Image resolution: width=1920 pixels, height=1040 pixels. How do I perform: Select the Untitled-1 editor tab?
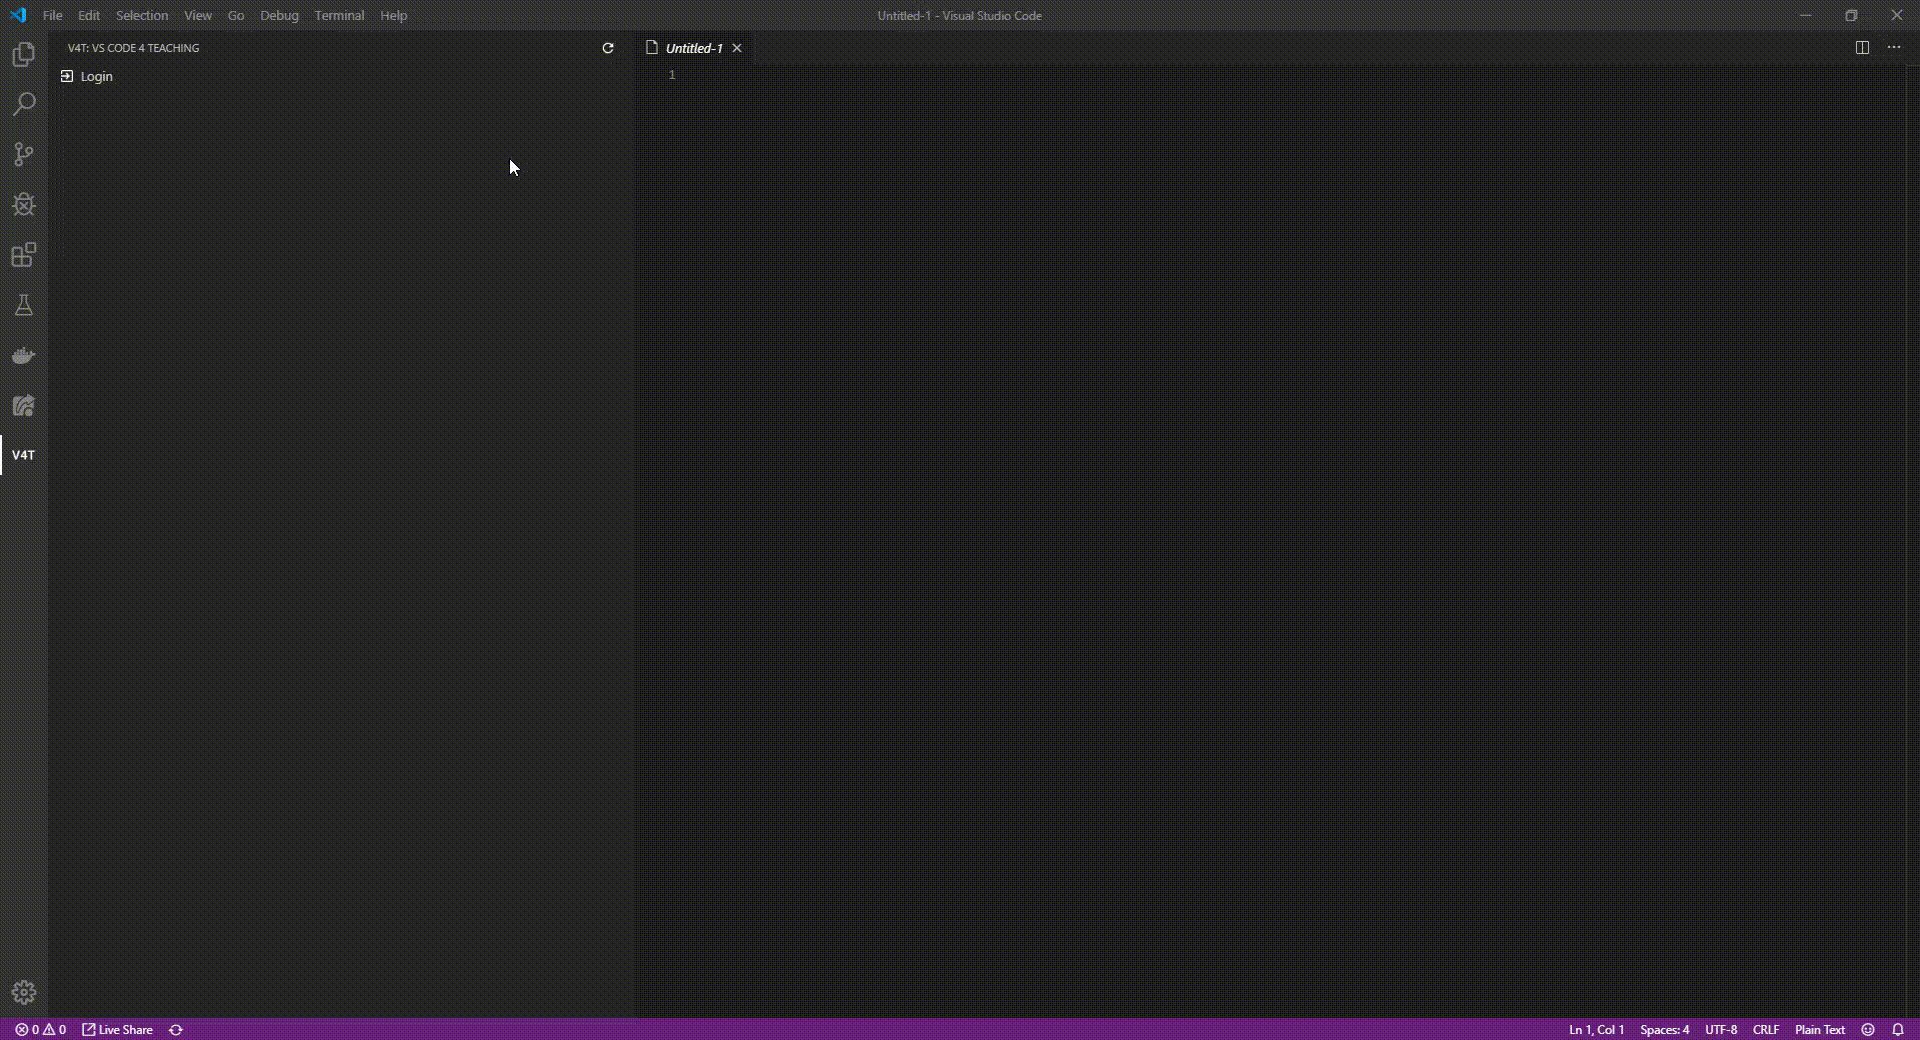694,48
